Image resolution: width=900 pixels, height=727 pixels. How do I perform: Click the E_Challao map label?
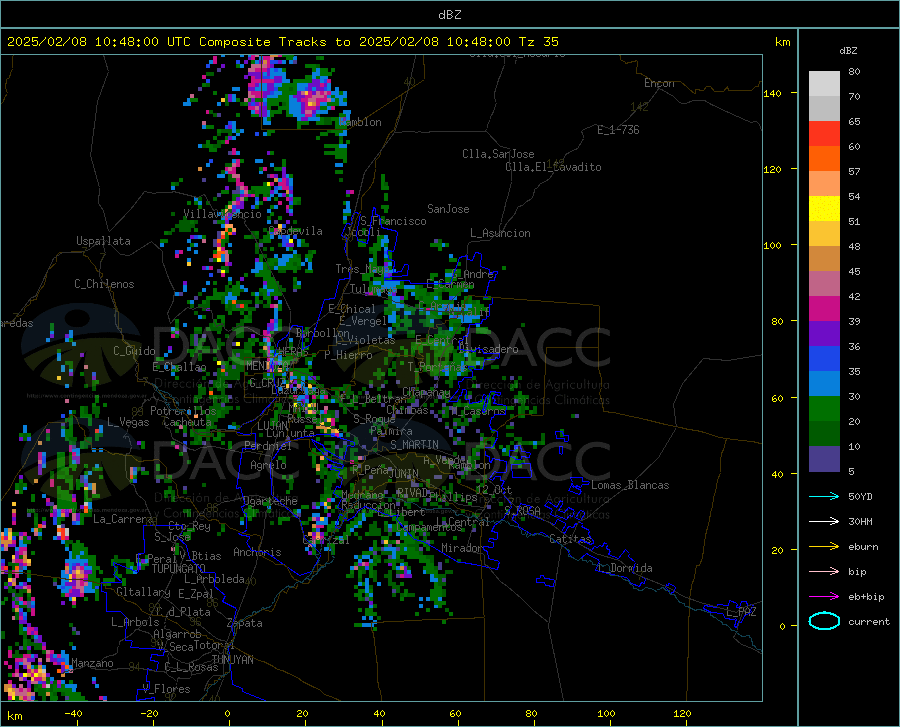[x=179, y=367]
